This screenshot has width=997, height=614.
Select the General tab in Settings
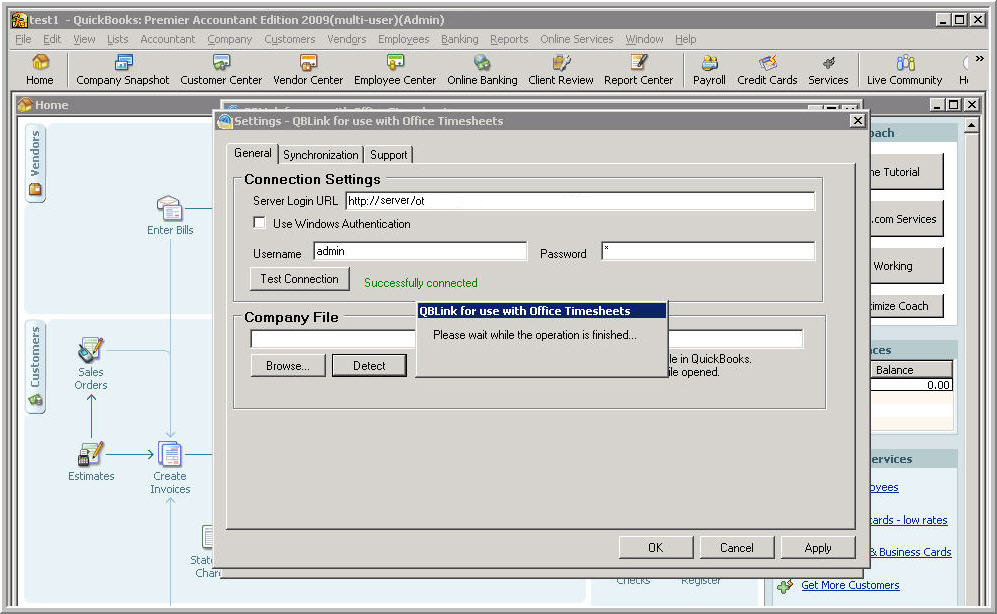(252, 153)
